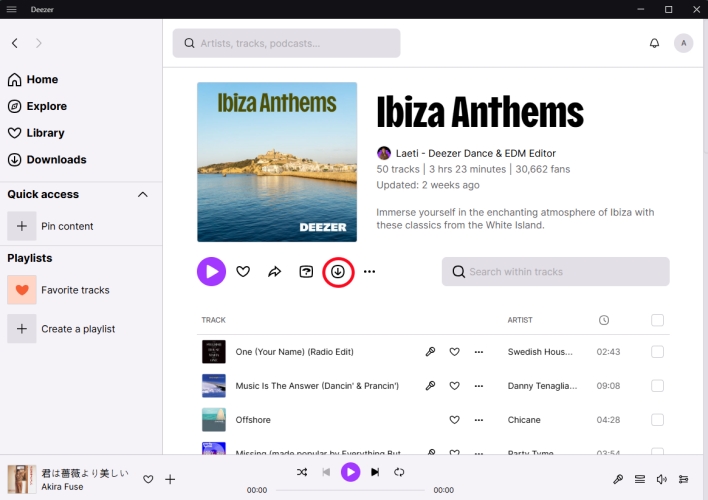
Task: Open Favorite tracks playlist
Action: 58,290
